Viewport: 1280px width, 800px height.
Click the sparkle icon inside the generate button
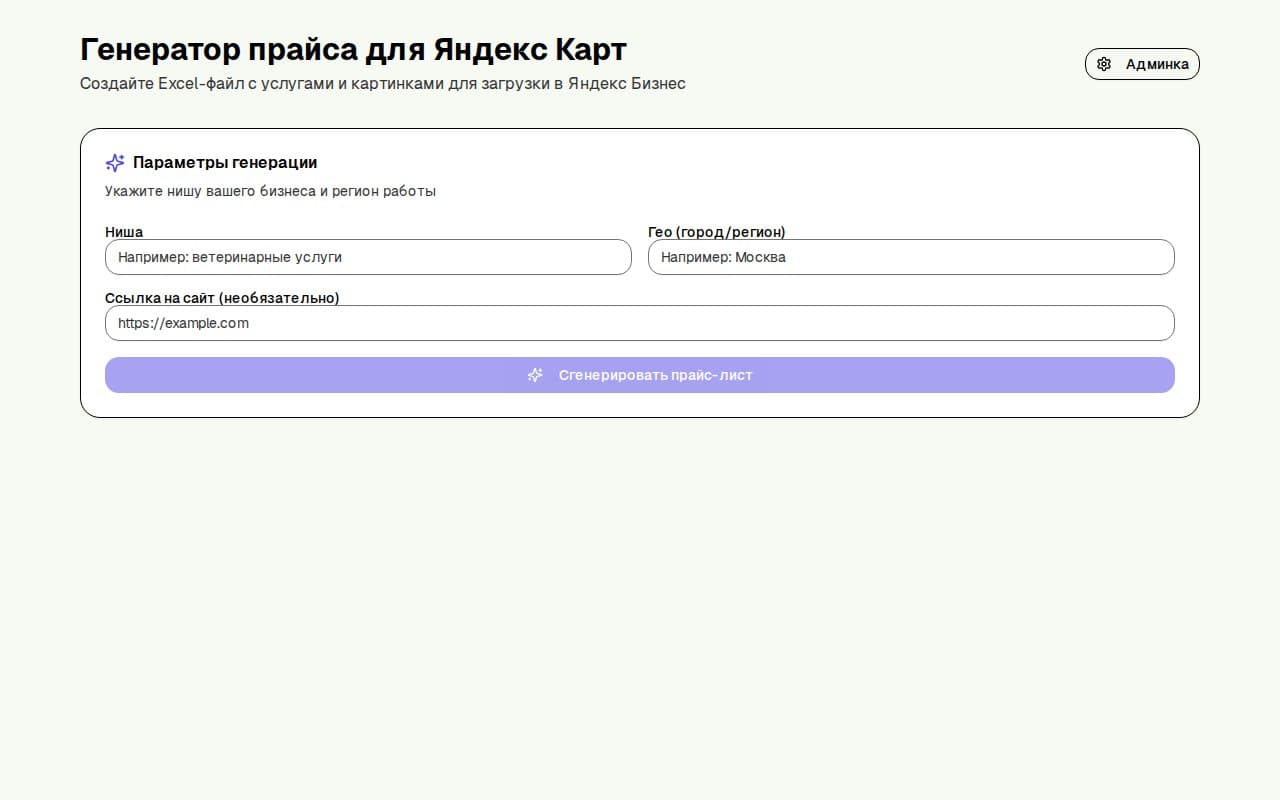535,375
